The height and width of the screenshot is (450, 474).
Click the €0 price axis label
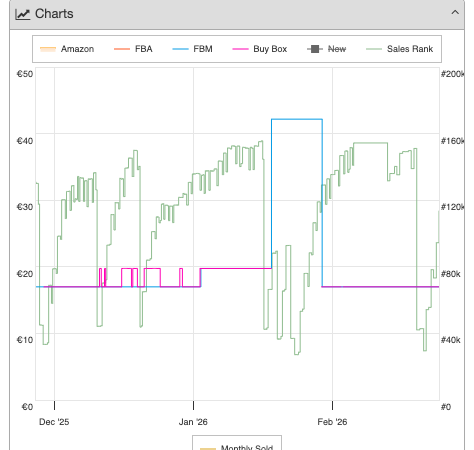click(x=27, y=407)
